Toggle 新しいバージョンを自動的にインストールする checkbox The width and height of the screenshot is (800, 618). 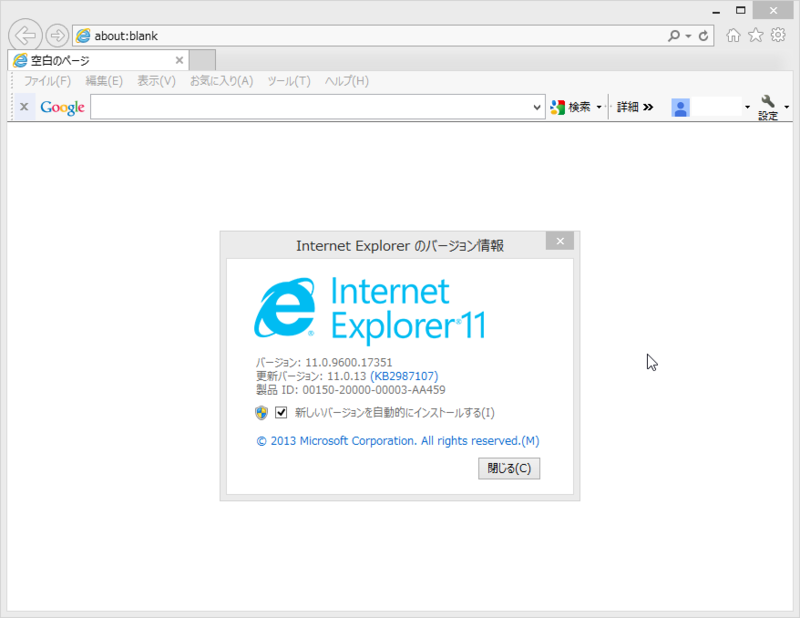(x=281, y=412)
